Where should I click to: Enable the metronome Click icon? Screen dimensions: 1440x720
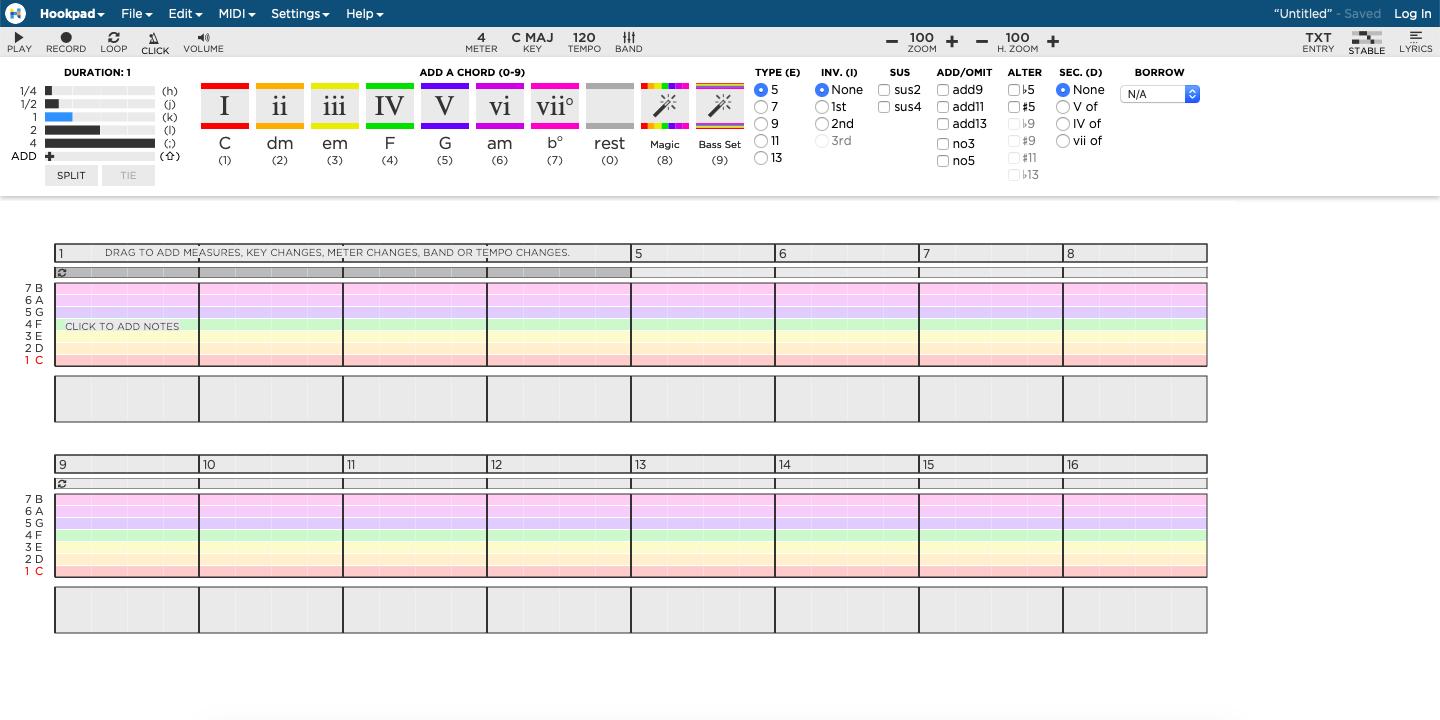[x=155, y=37]
